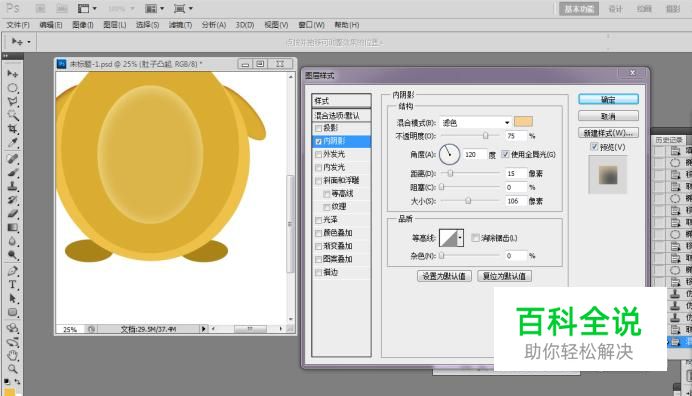
Task: Open the arrange documents dropdown in top bar
Action: (155, 8)
